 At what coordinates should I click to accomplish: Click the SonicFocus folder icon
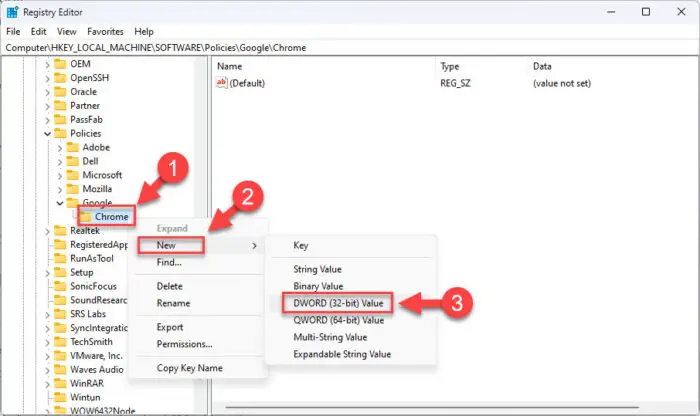pos(60,286)
